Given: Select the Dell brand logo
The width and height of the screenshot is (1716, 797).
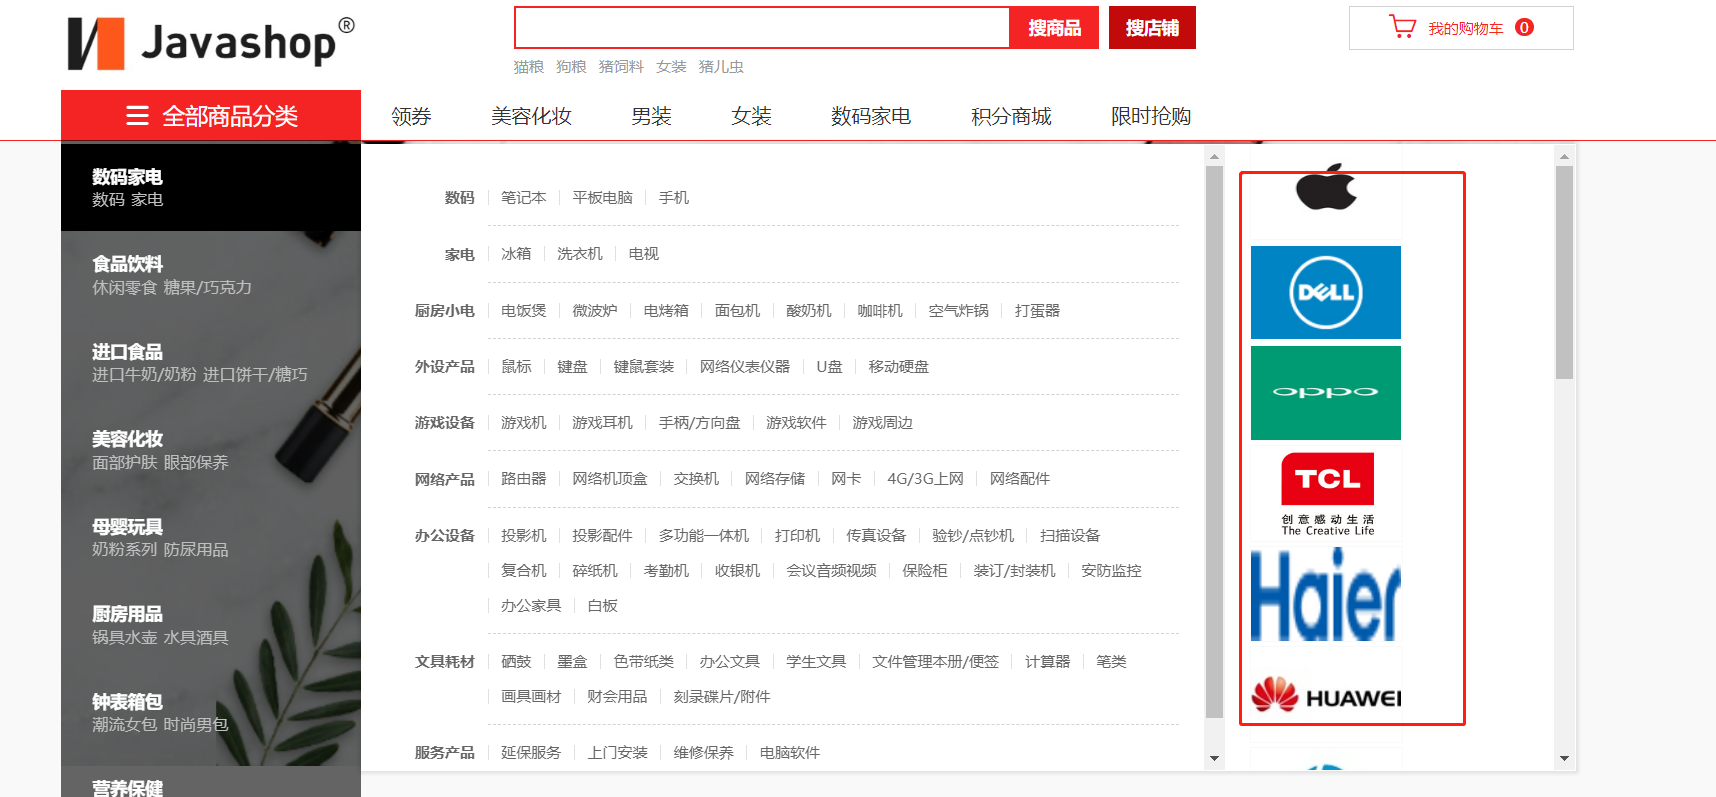Looking at the screenshot, I should [1326, 292].
